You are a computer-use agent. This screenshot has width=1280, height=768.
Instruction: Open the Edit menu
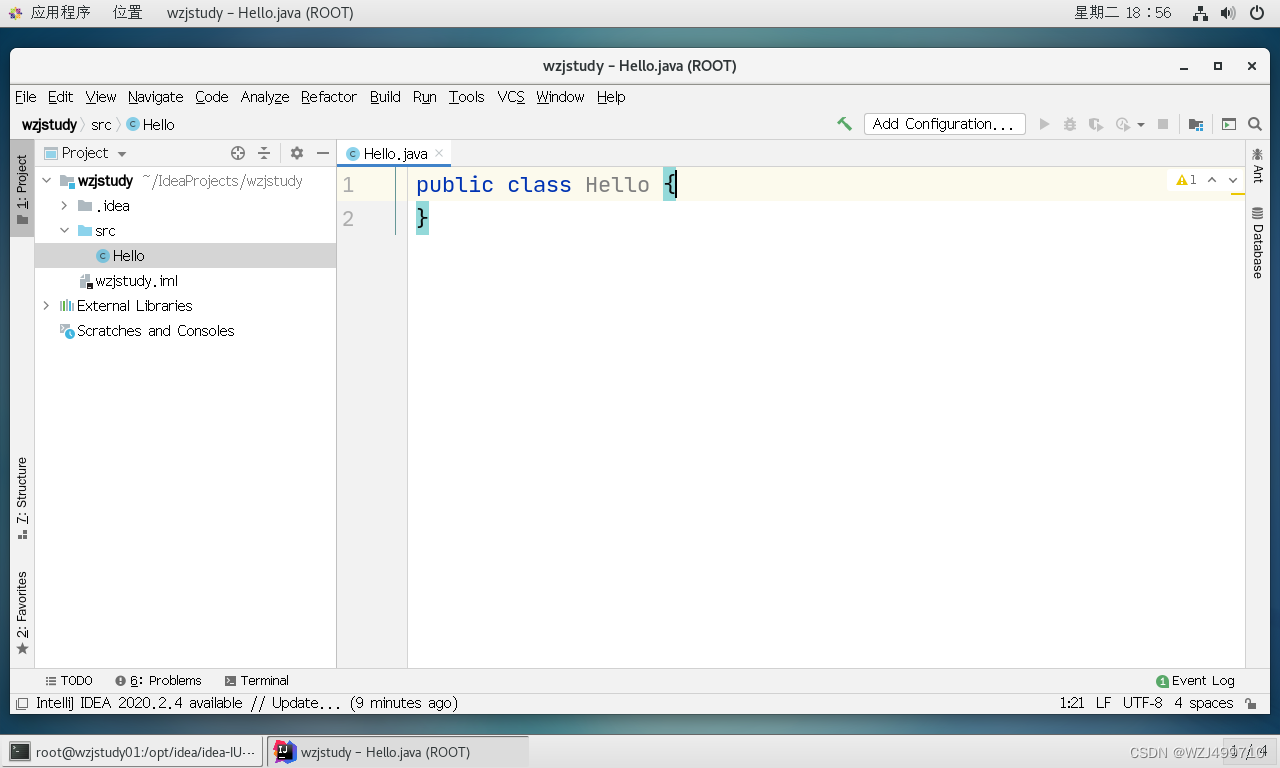[61, 97]
